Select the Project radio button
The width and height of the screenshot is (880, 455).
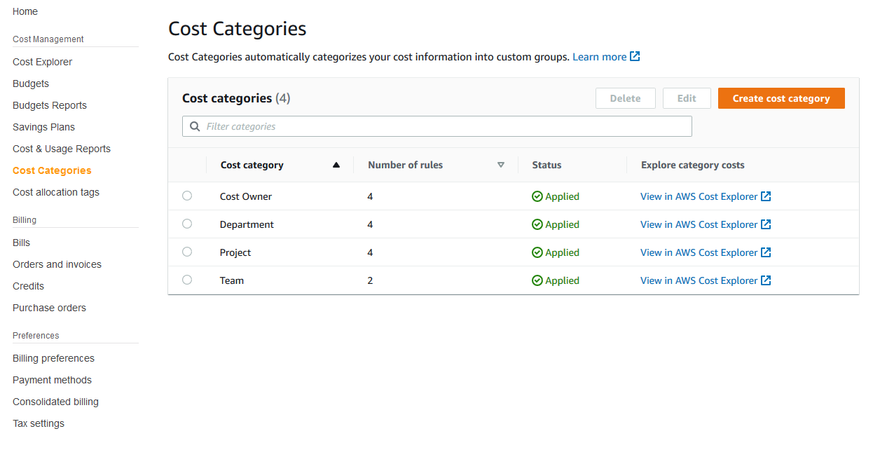click(x=187, y=253)
